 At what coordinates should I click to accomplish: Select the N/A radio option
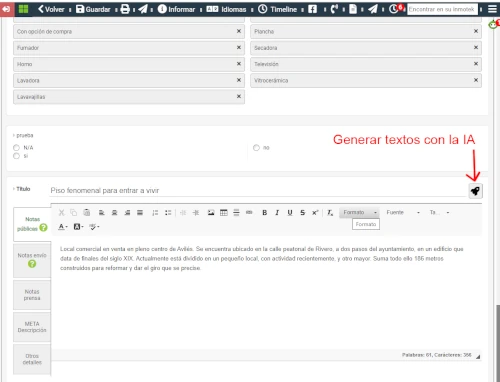point(16,148)
